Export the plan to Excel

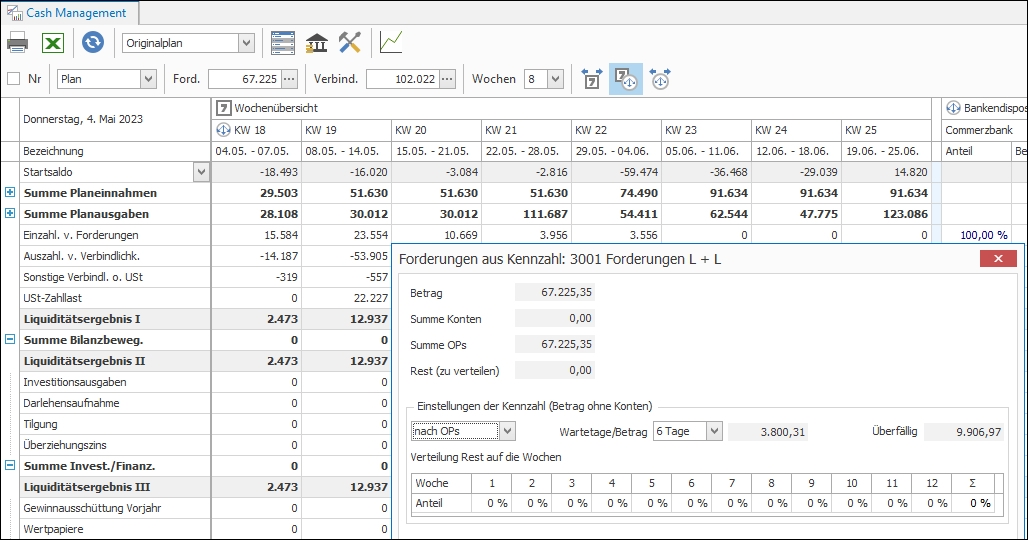53,43
